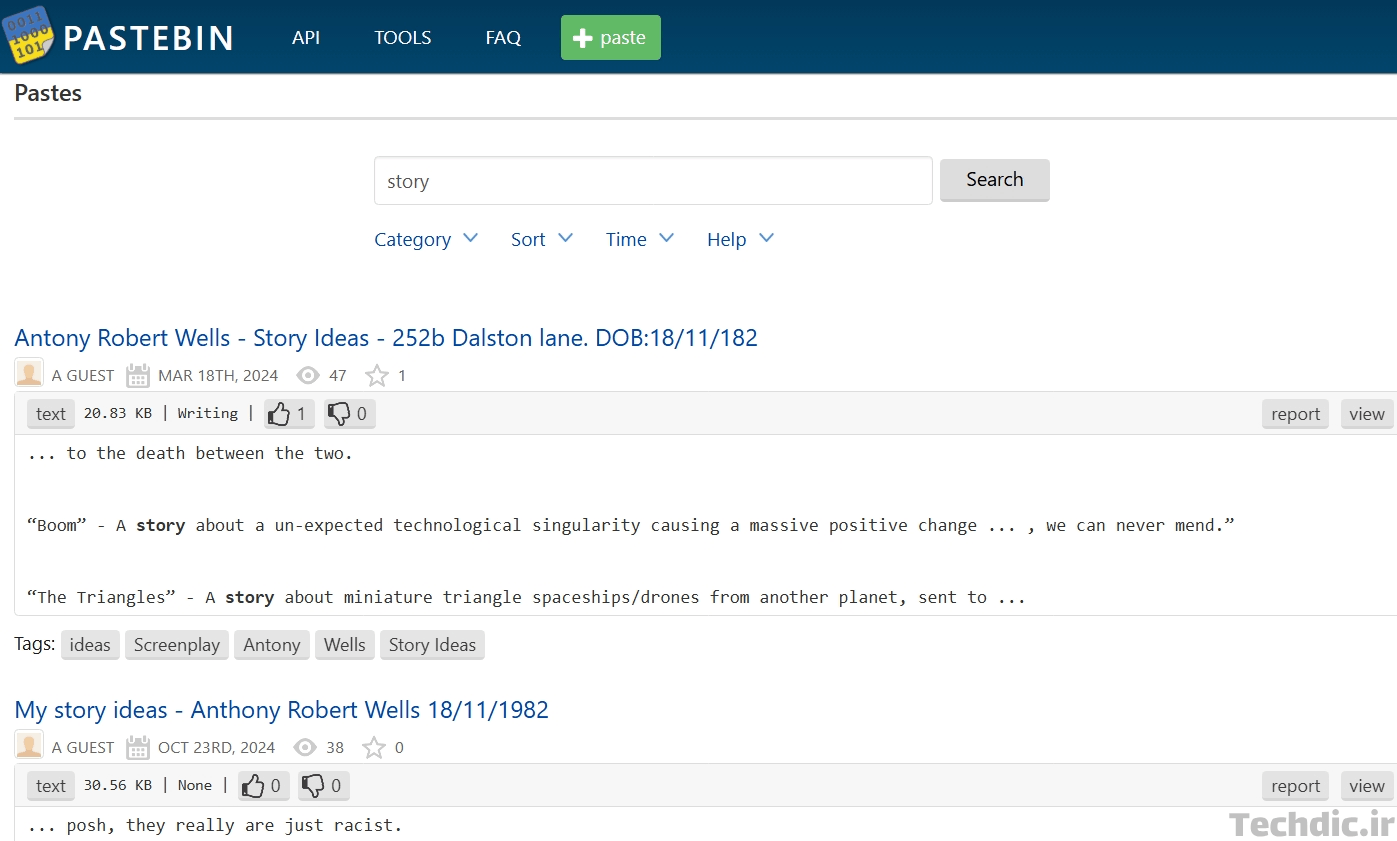Screen dimensions: 1397x841
Task: Click the 'Wells' tag
Action: tap(345, 645)
